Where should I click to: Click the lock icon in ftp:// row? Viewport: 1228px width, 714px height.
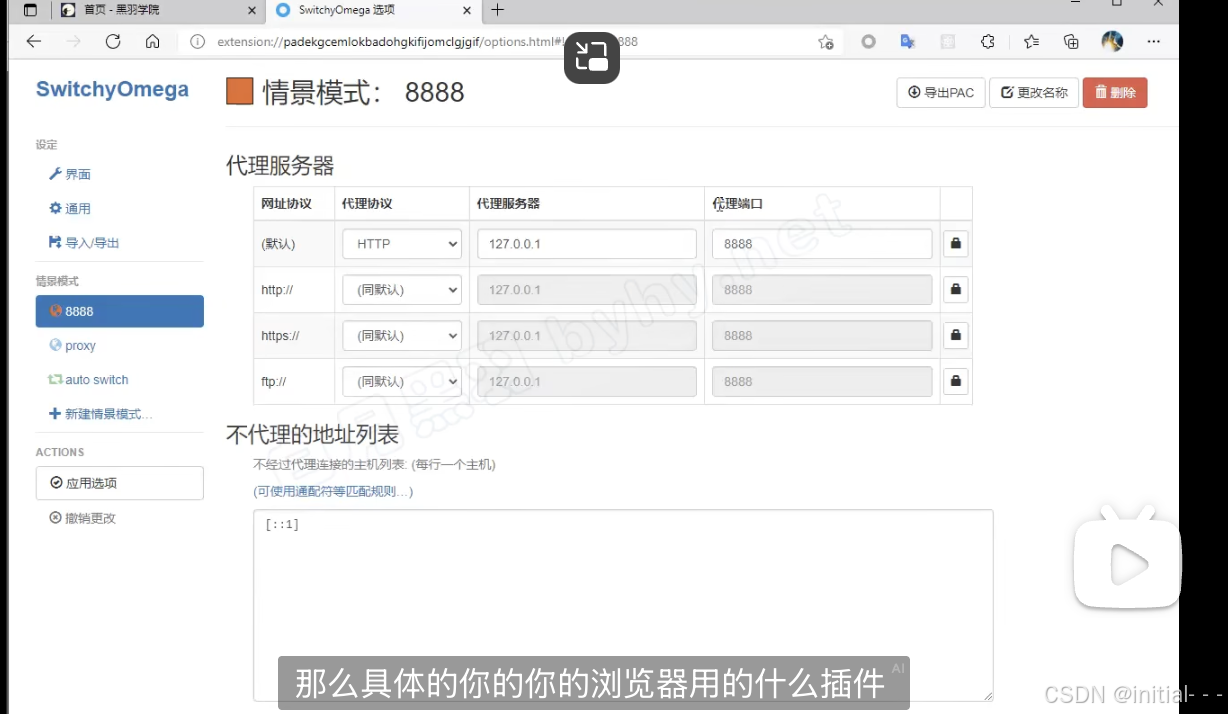pyautogui.click(x=956, y=381)
